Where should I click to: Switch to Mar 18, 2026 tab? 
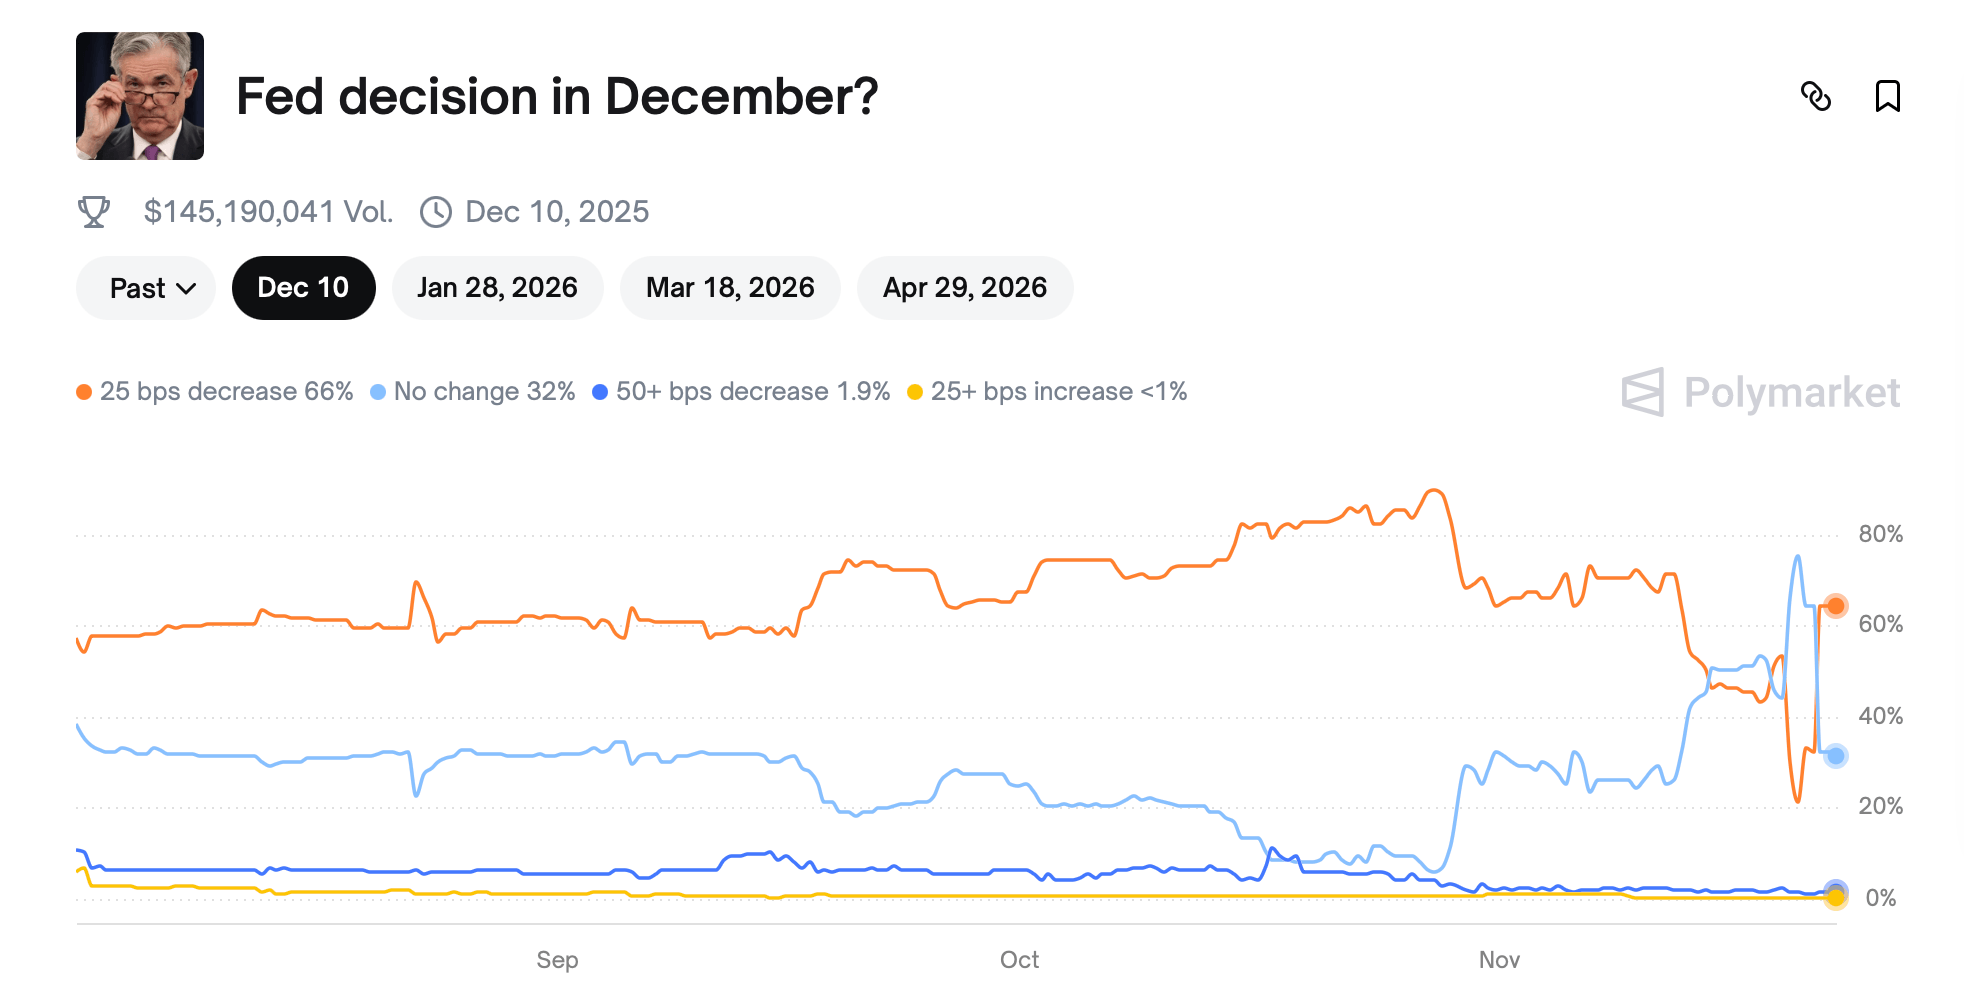click(x=730, y=288)
